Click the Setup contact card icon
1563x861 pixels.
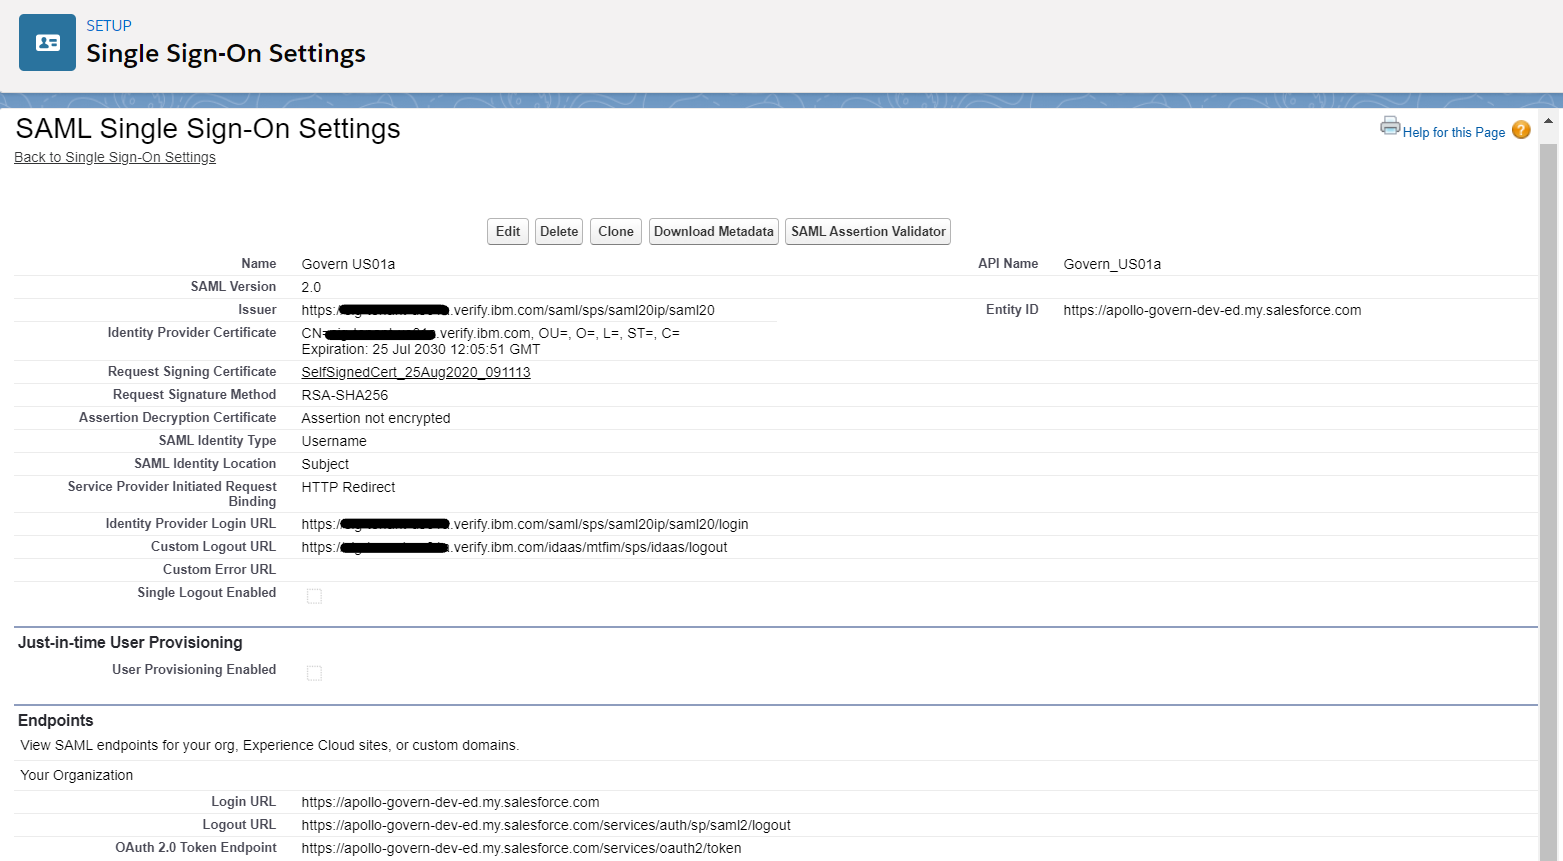point(47,42)
